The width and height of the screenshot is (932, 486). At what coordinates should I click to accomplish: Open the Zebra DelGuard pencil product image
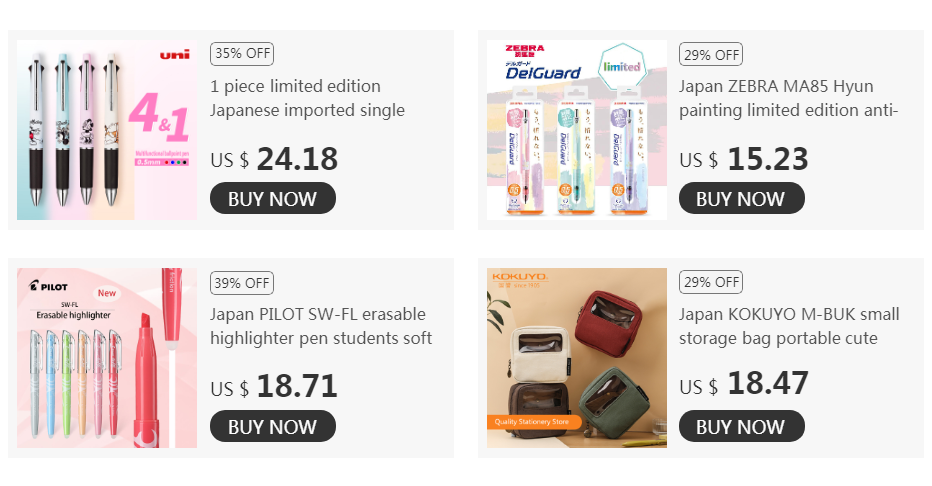point(577,130)
